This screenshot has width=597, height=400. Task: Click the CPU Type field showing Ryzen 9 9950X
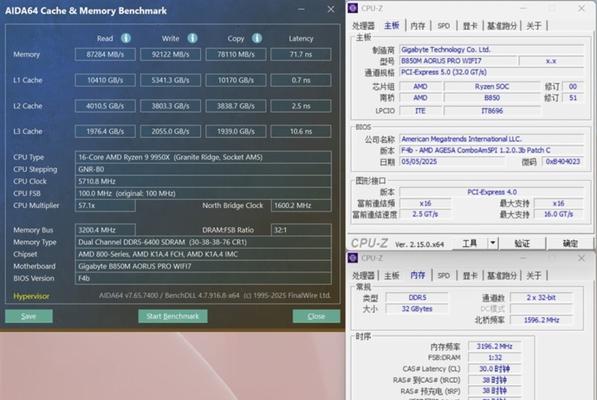point(203,157)
